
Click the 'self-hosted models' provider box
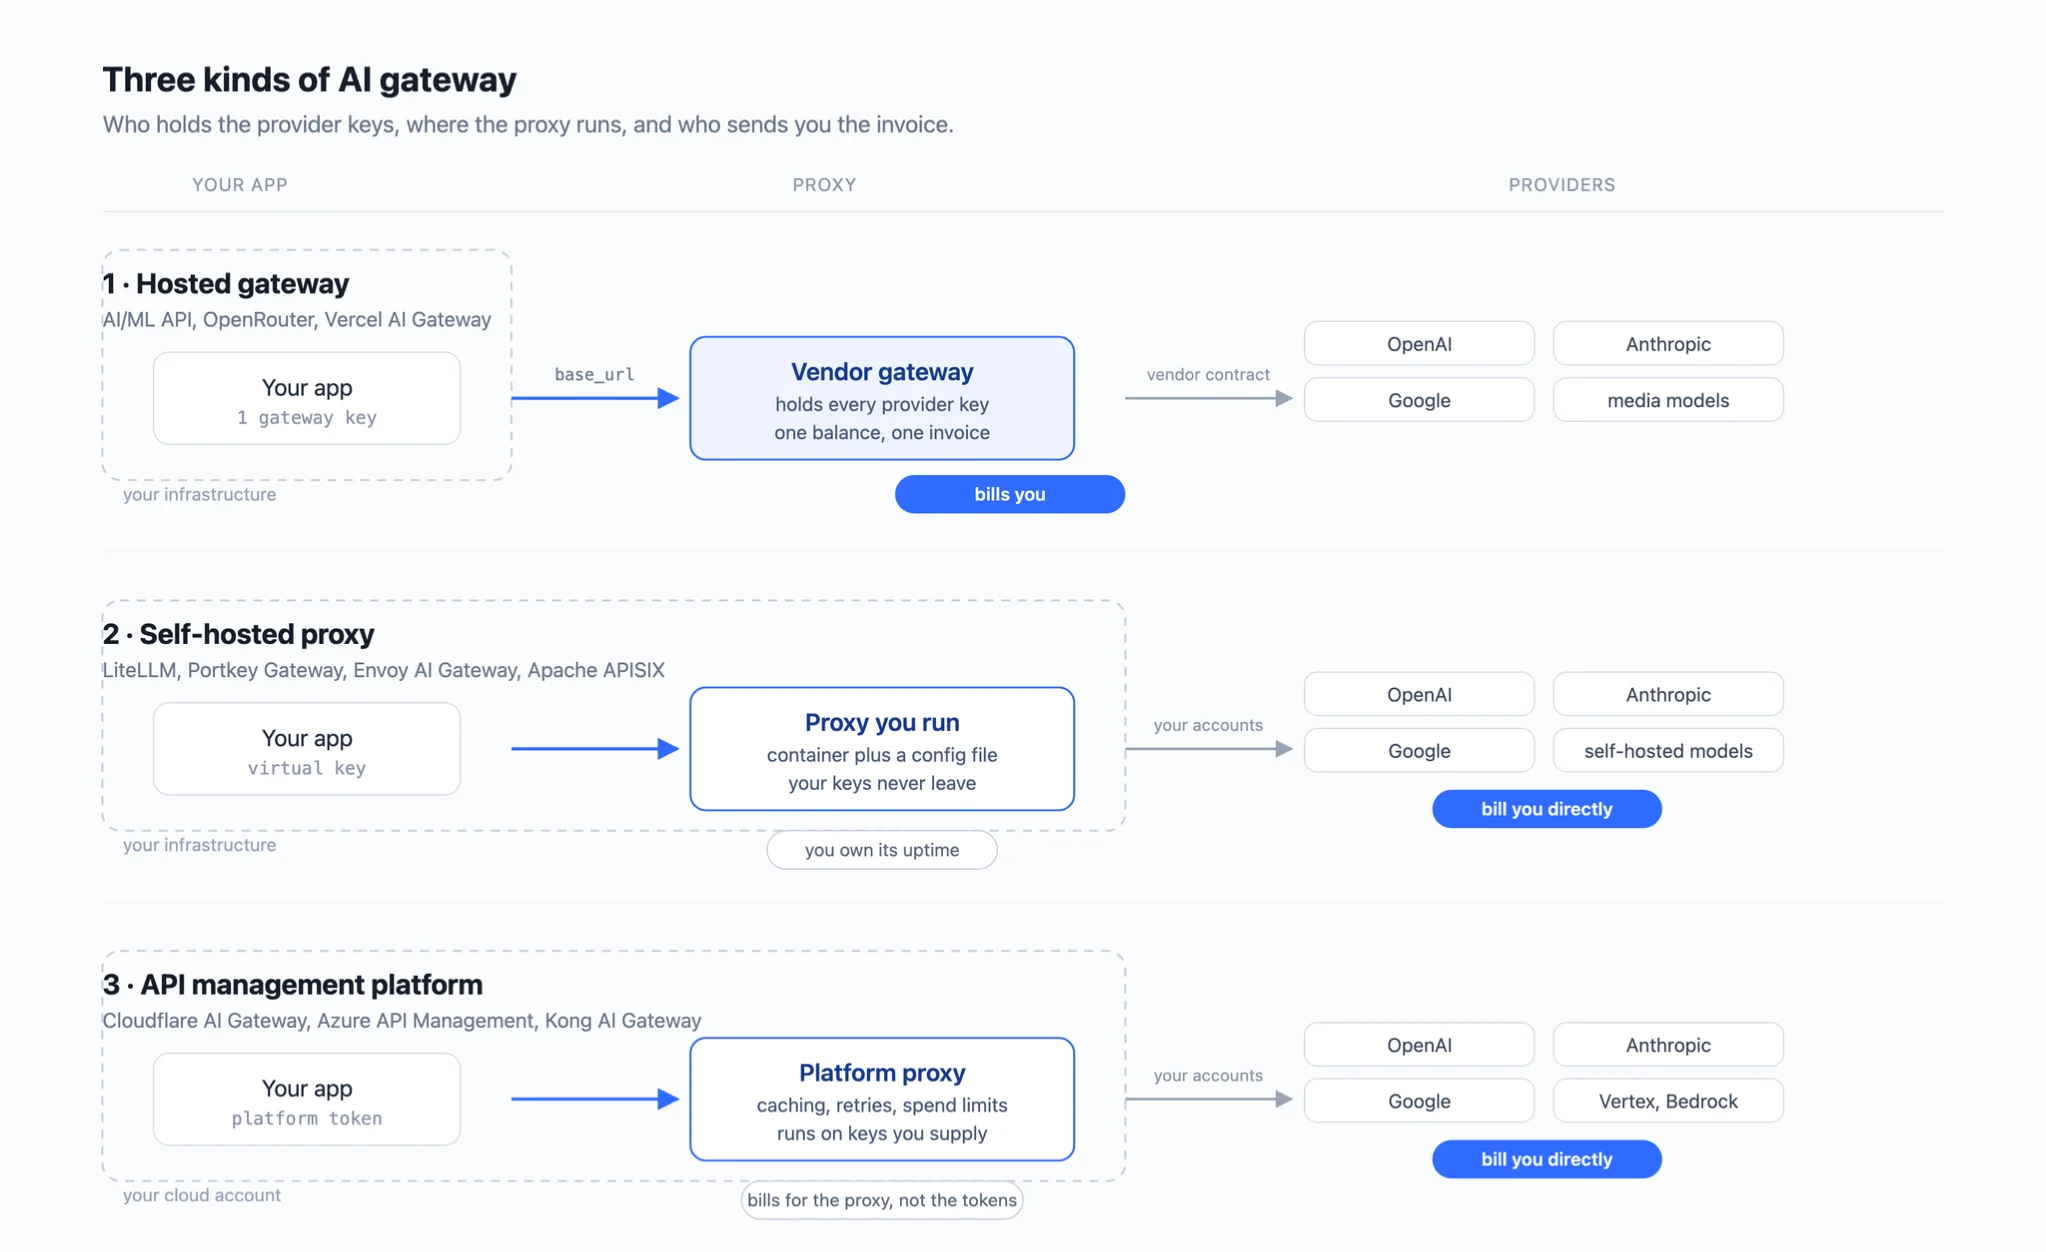click(1668, 751)
